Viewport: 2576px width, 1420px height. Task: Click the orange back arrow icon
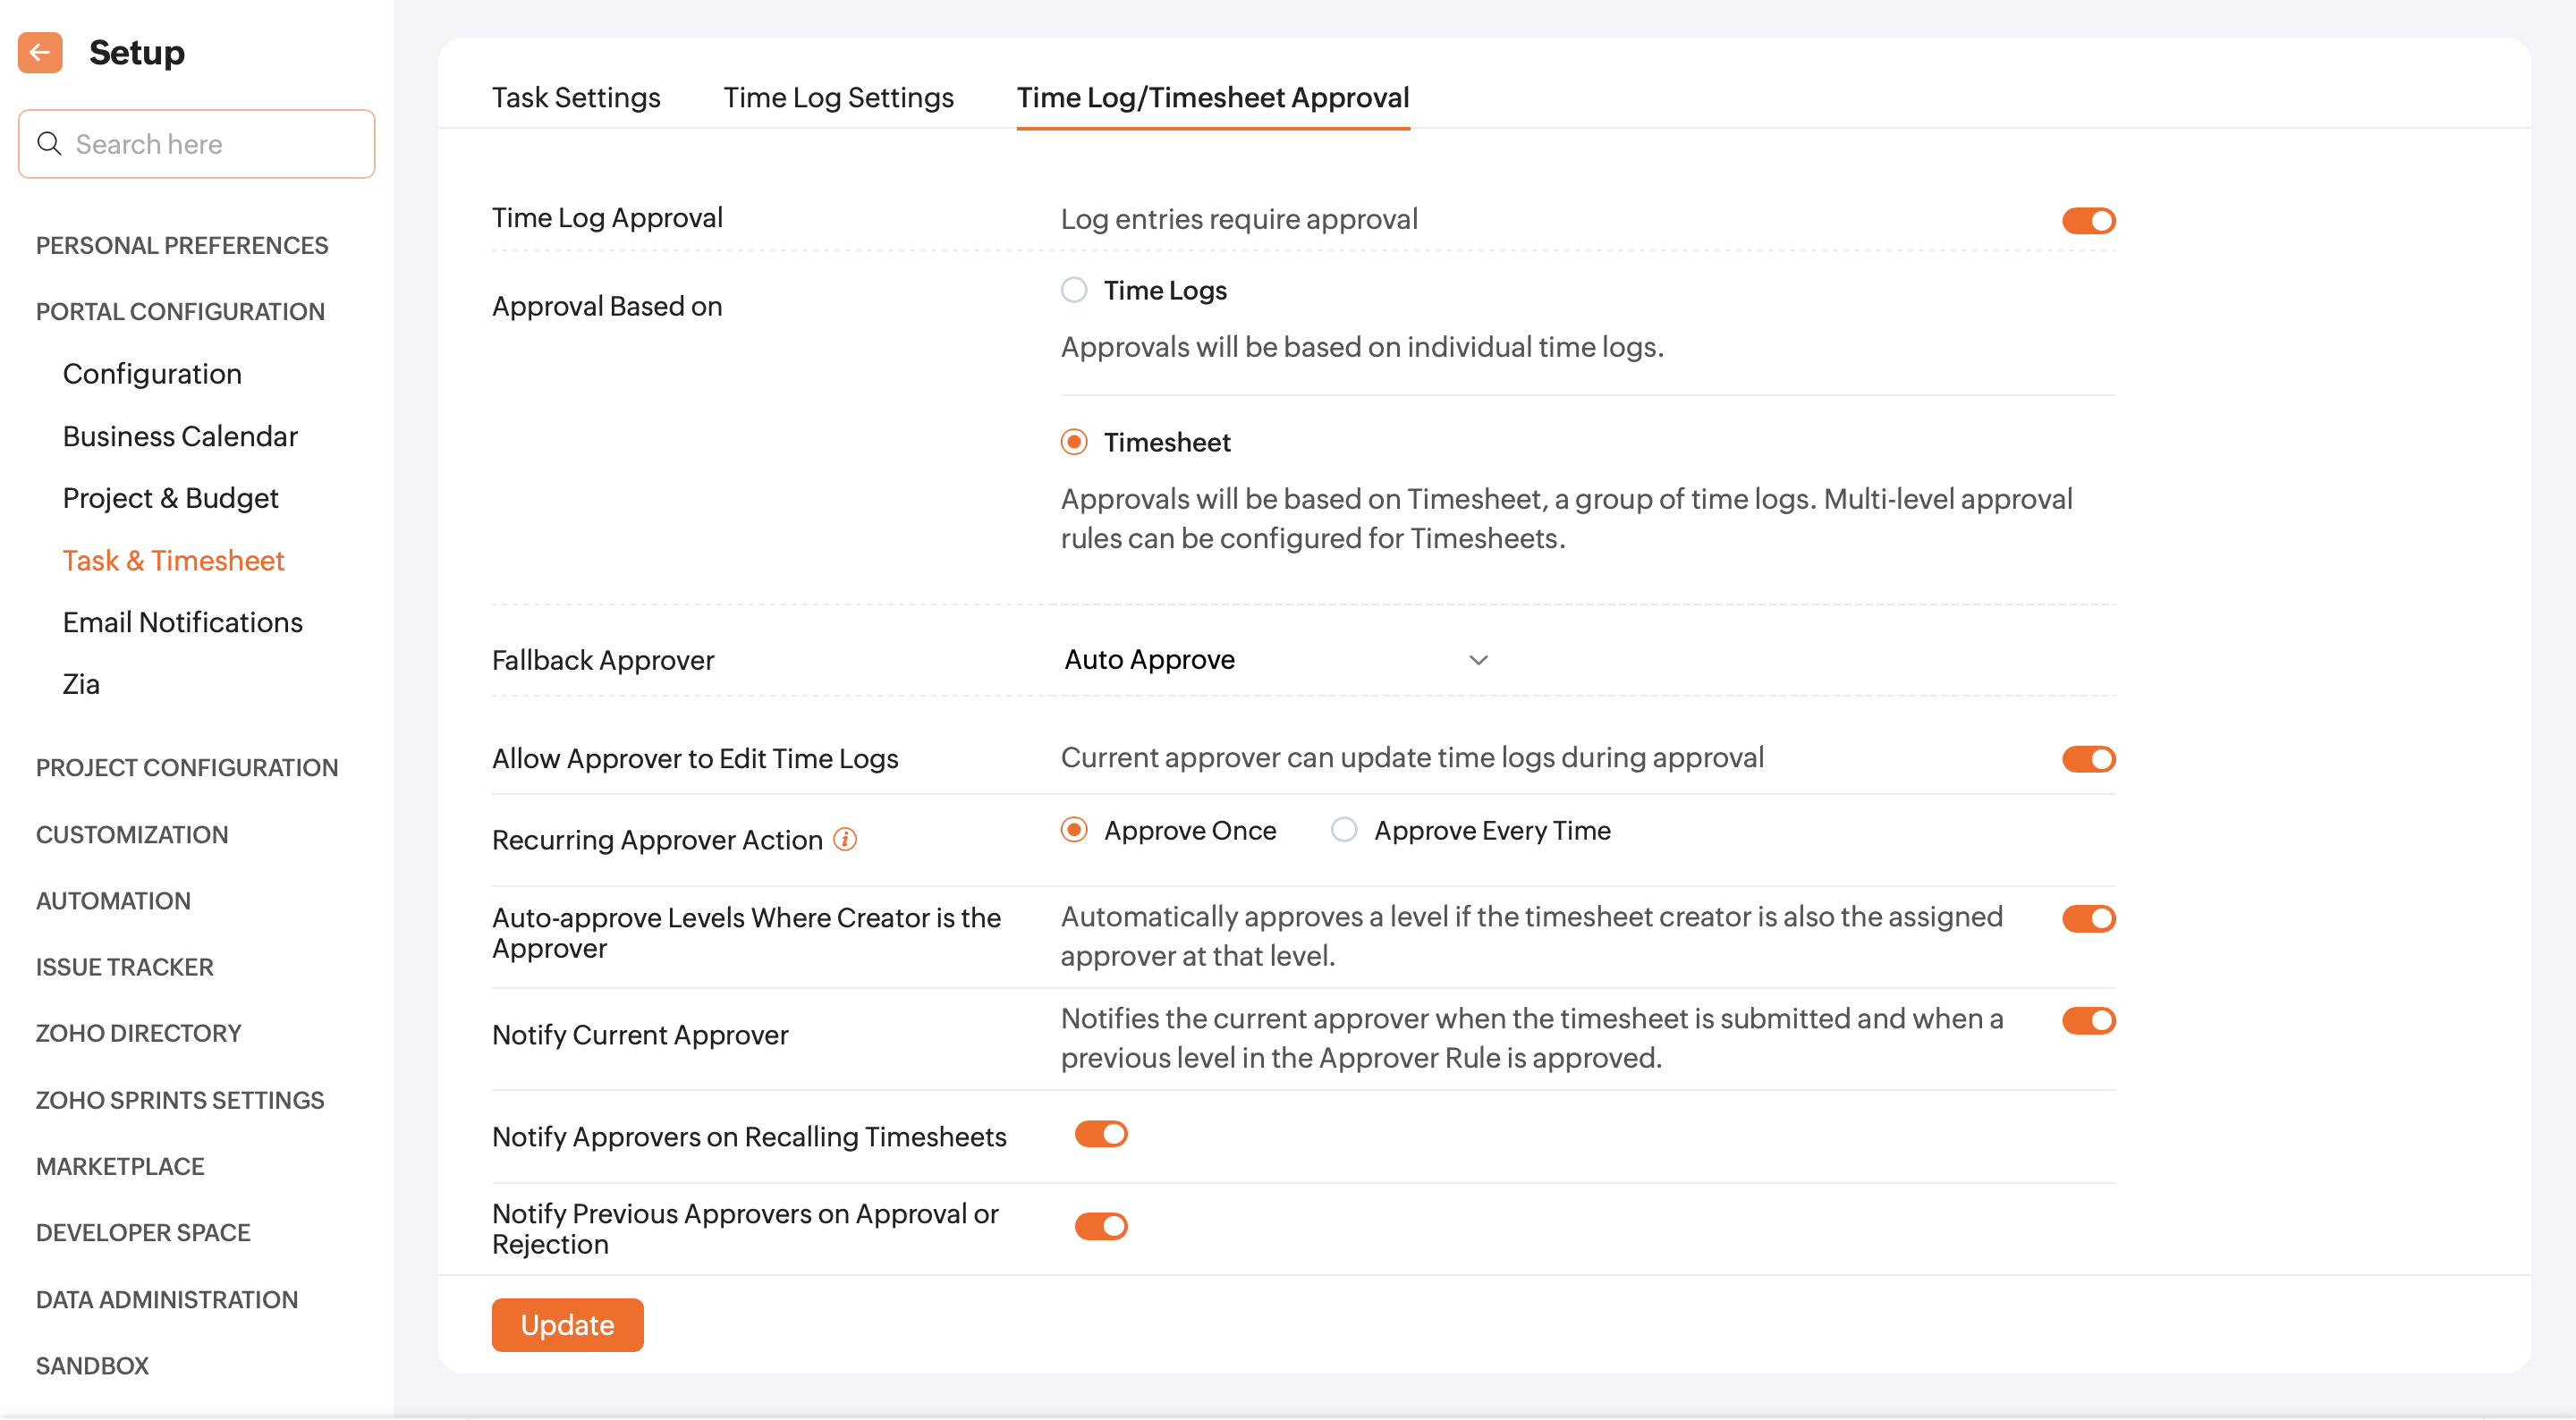coord(40,52)
